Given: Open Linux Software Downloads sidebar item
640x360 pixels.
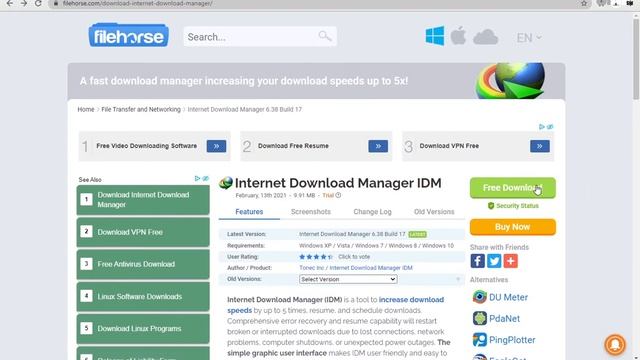Looking at the screenshot, I should [x=143, y=296].
